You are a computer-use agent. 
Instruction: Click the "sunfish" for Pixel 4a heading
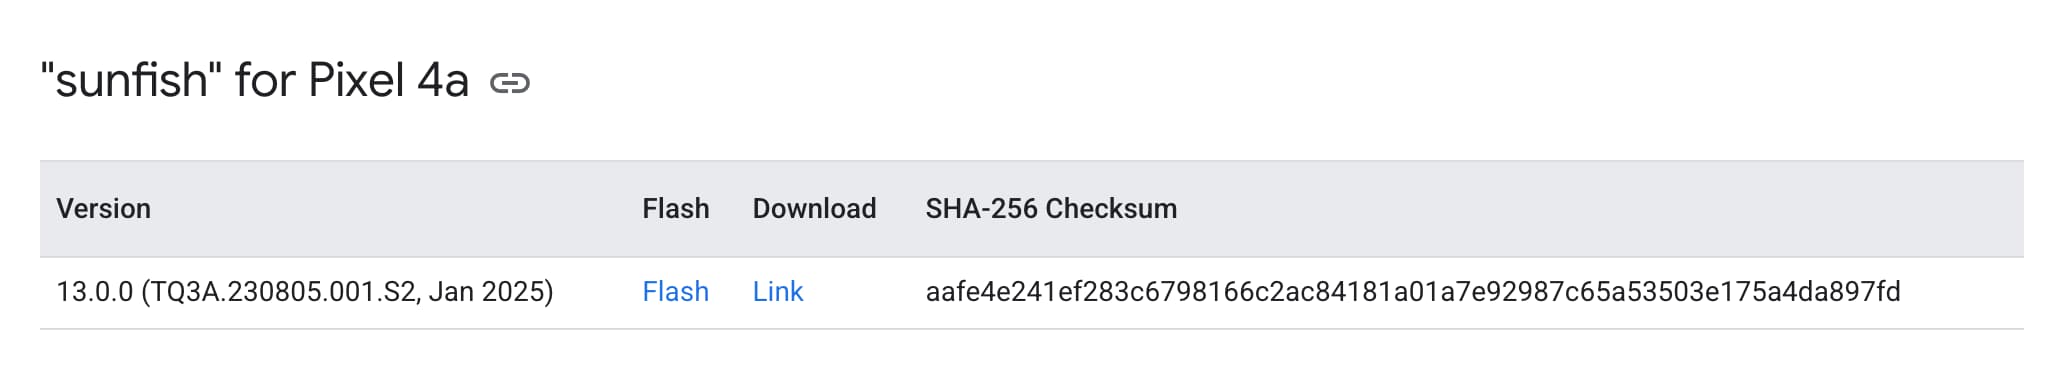point(255,80)
